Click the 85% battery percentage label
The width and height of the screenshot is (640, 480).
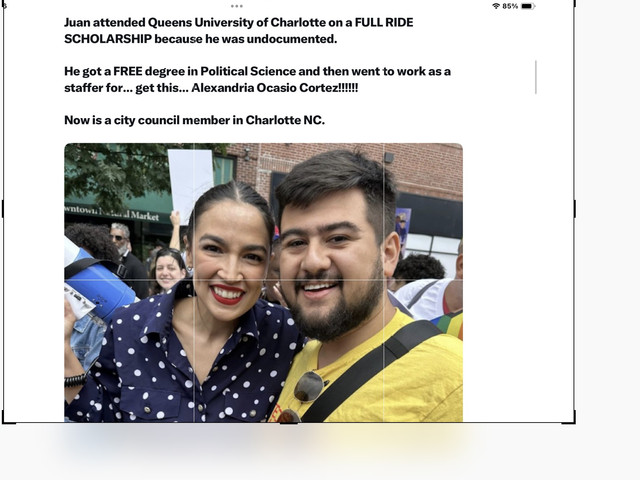click(x=510, y=6)
